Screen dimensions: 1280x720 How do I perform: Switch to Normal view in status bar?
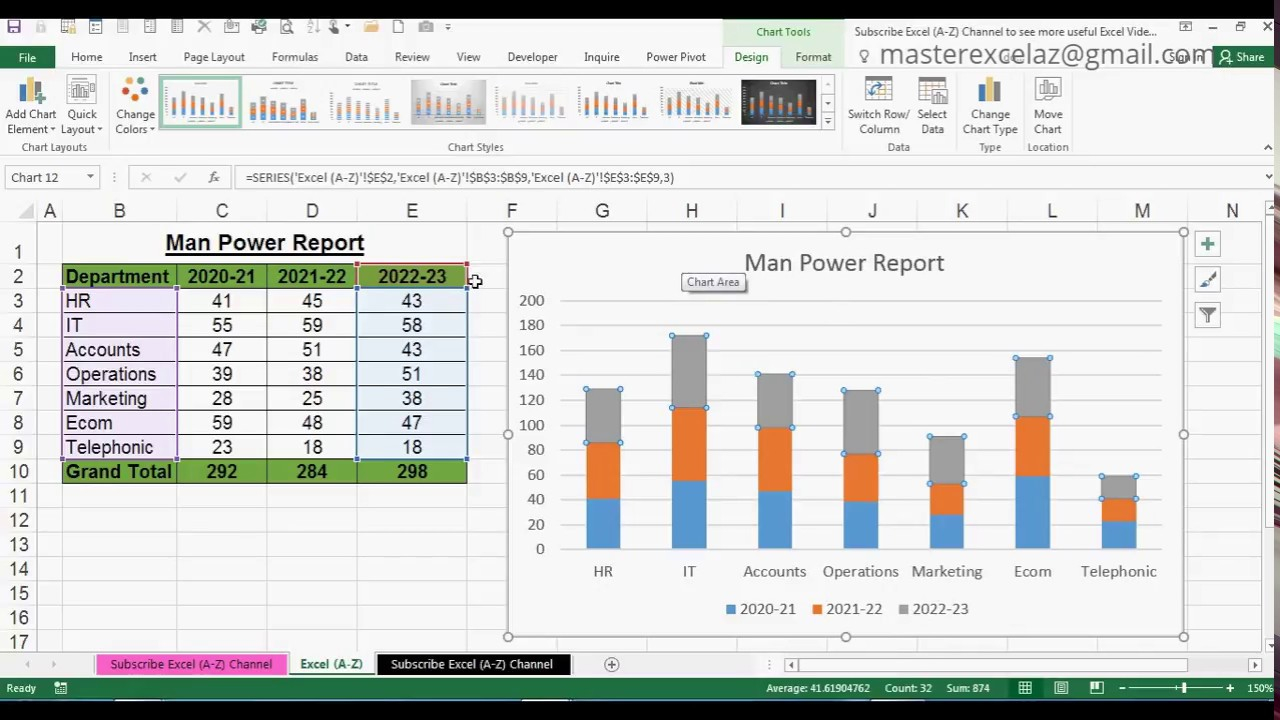(x=1025, y=688)
